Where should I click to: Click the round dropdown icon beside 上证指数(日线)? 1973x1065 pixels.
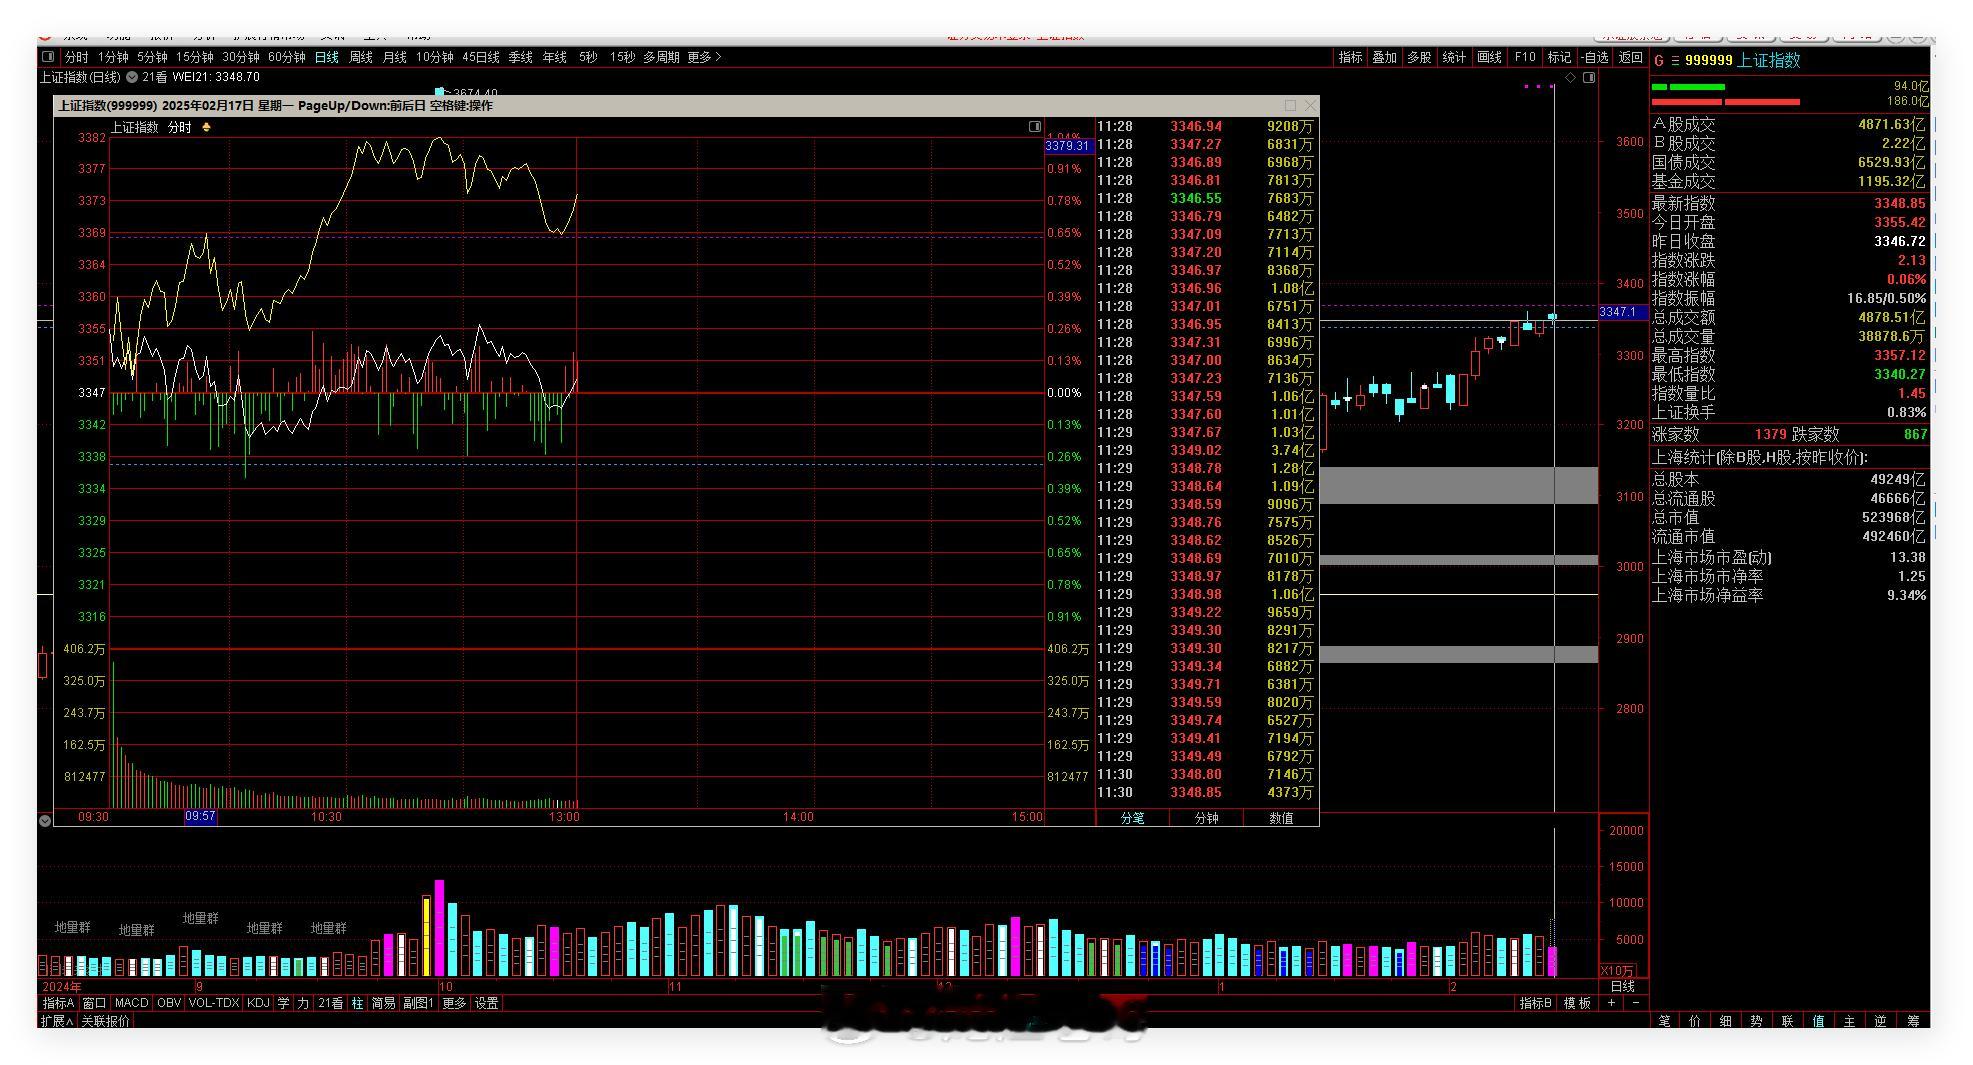pyautogui.click(x=131, y=77)
